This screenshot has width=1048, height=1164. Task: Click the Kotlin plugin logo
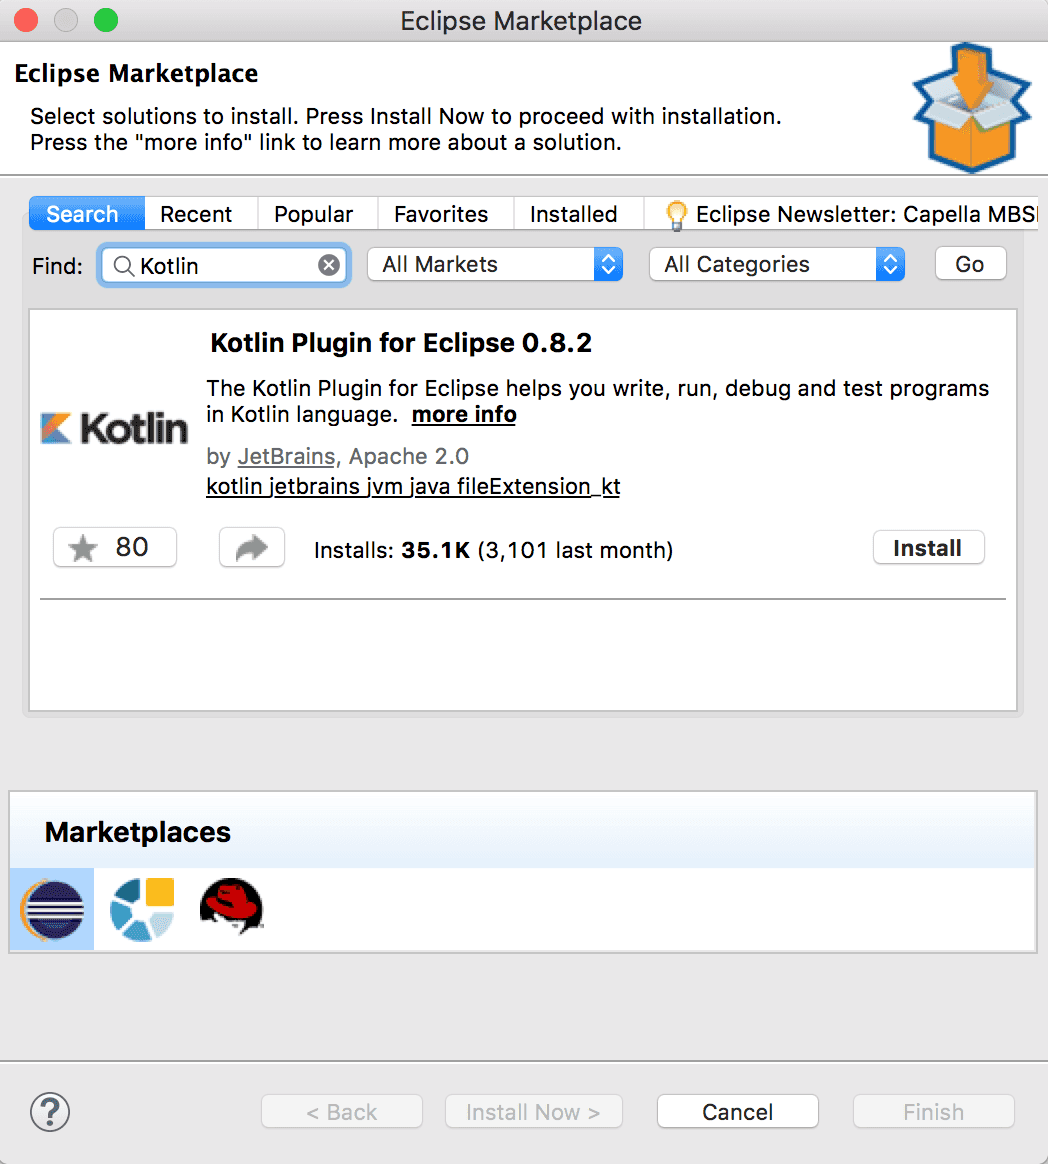pyautogui.click(x=113, y=427)
